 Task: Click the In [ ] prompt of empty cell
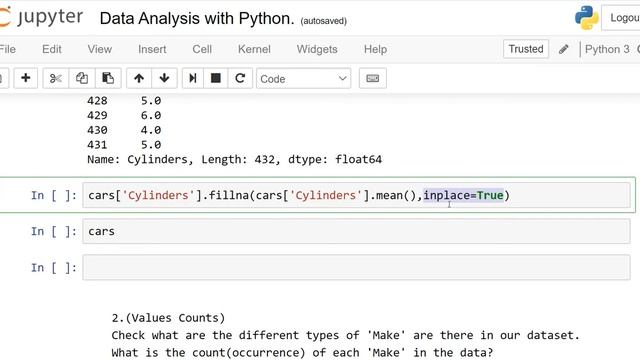(54, 268)
